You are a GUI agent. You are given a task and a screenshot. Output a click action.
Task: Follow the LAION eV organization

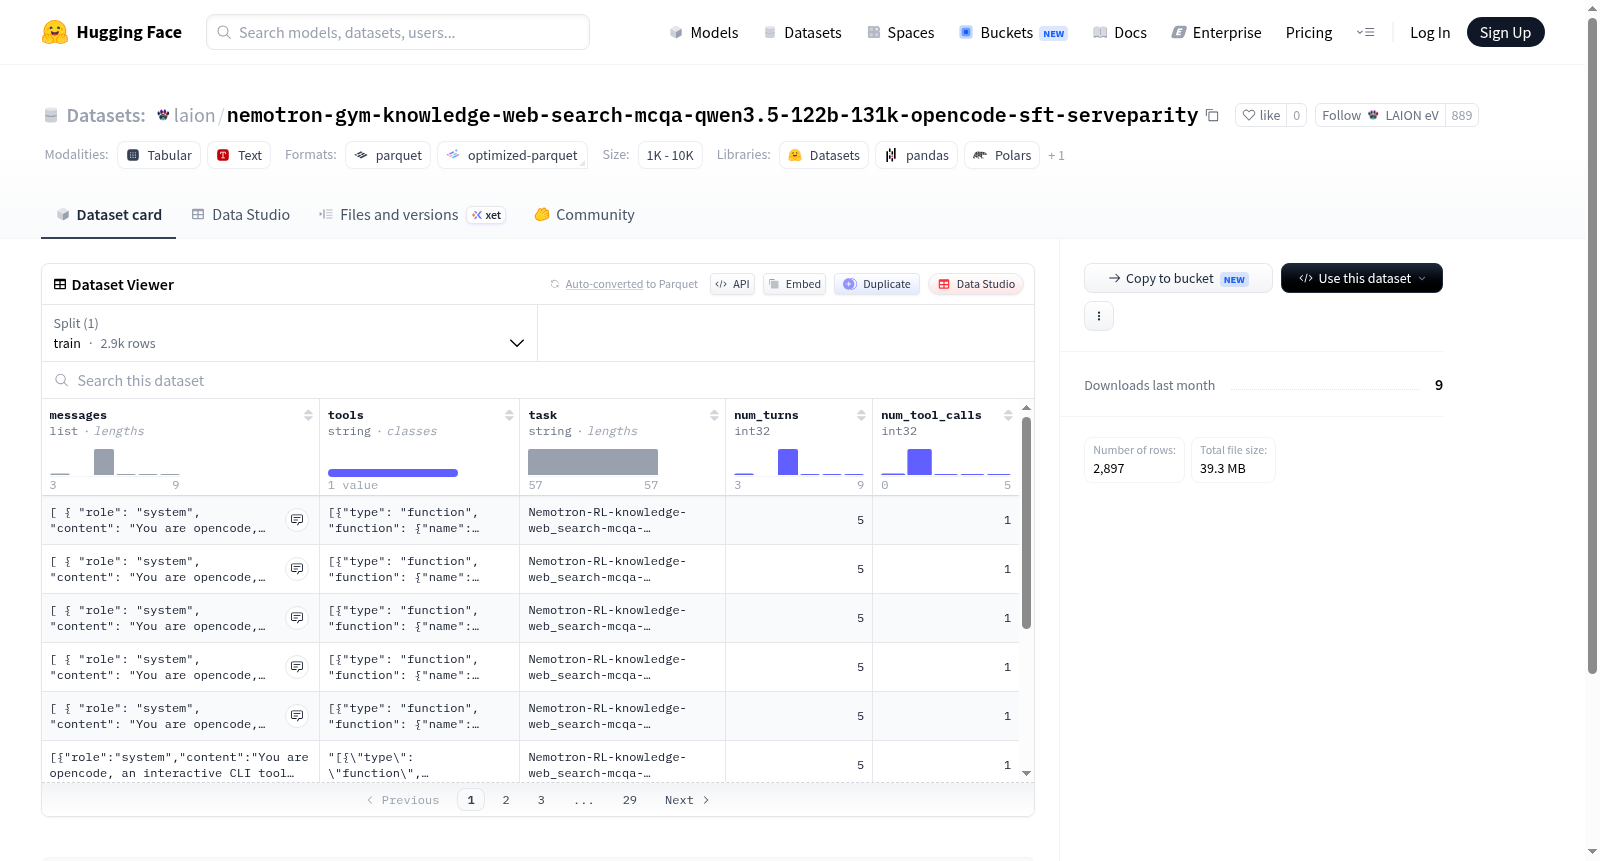[x=1380, y=115]
